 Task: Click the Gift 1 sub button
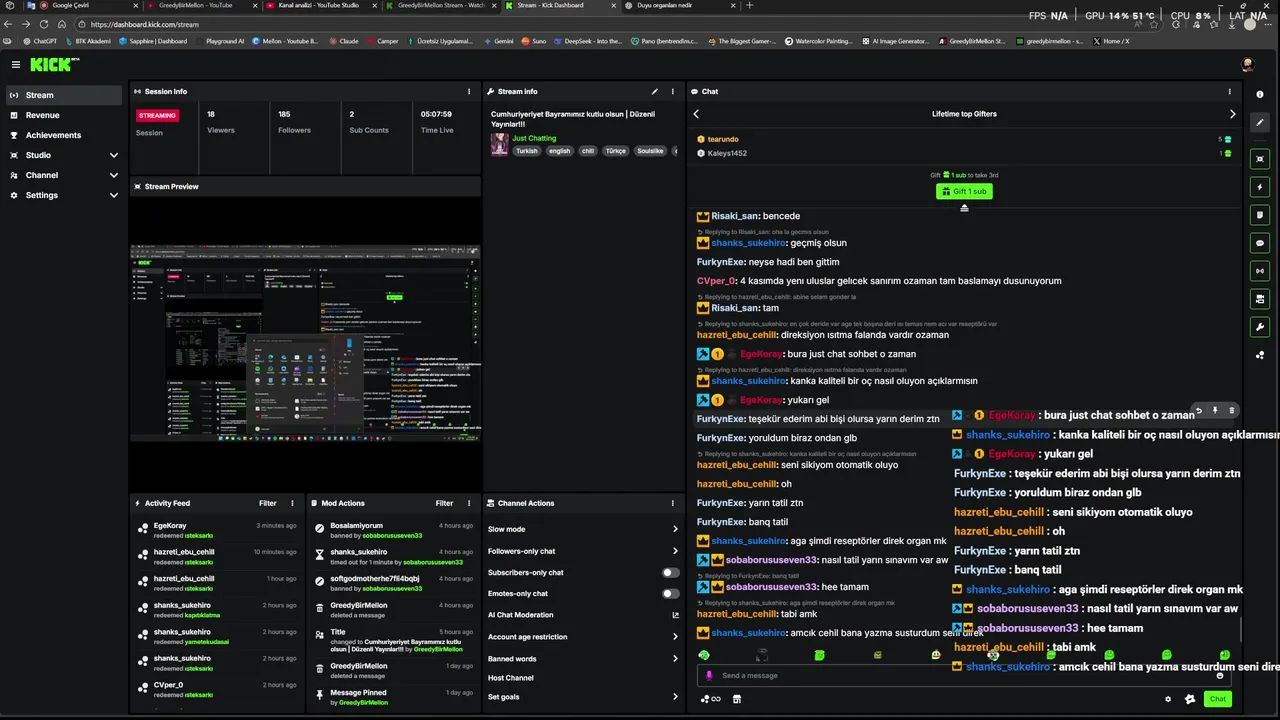(x=964, y=191)
